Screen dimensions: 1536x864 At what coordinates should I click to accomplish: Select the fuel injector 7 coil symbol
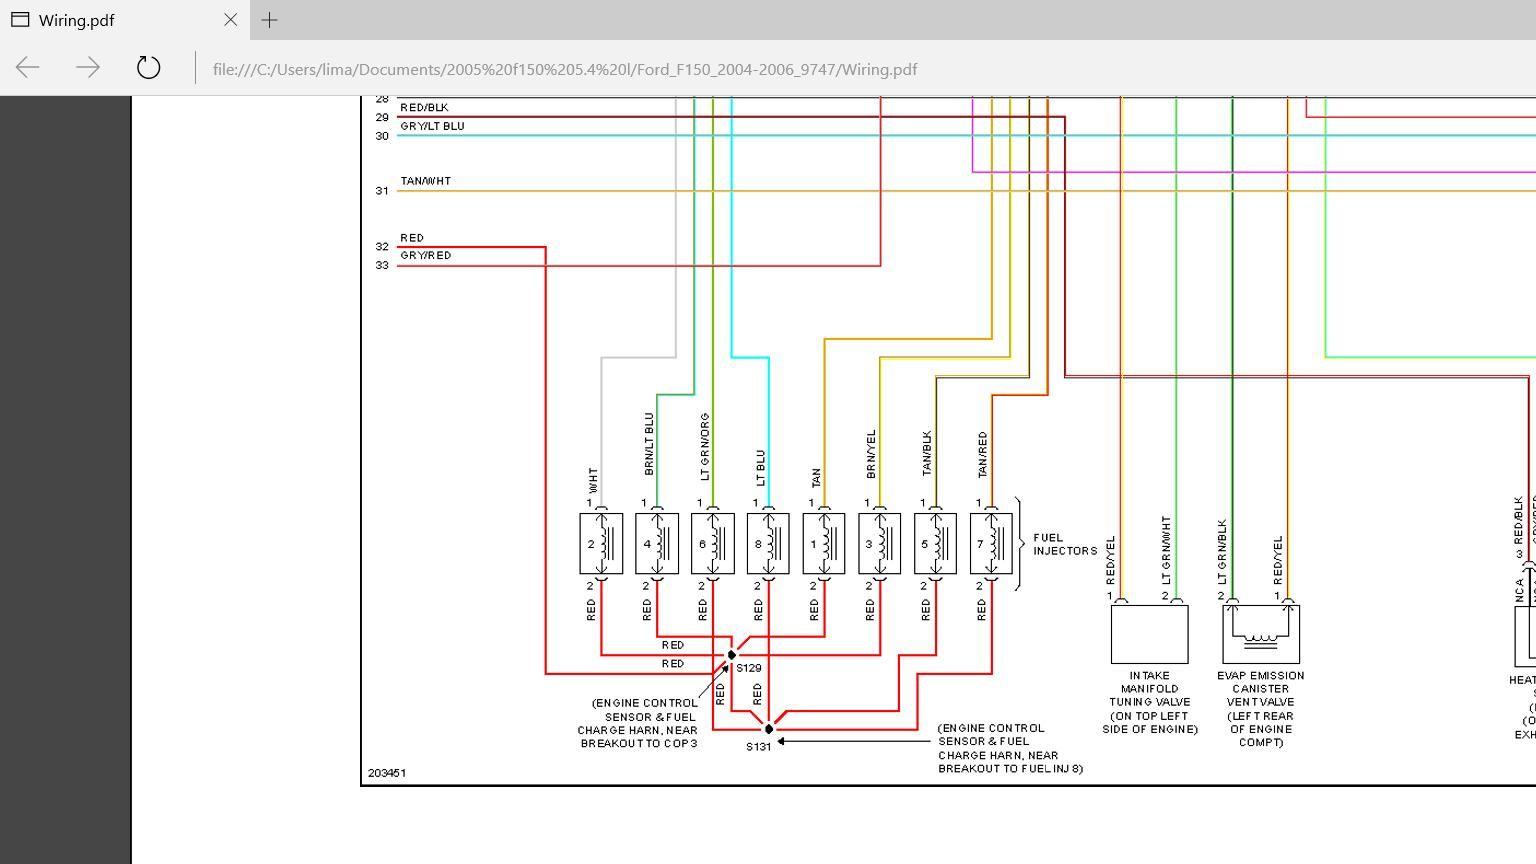[991, 543]
